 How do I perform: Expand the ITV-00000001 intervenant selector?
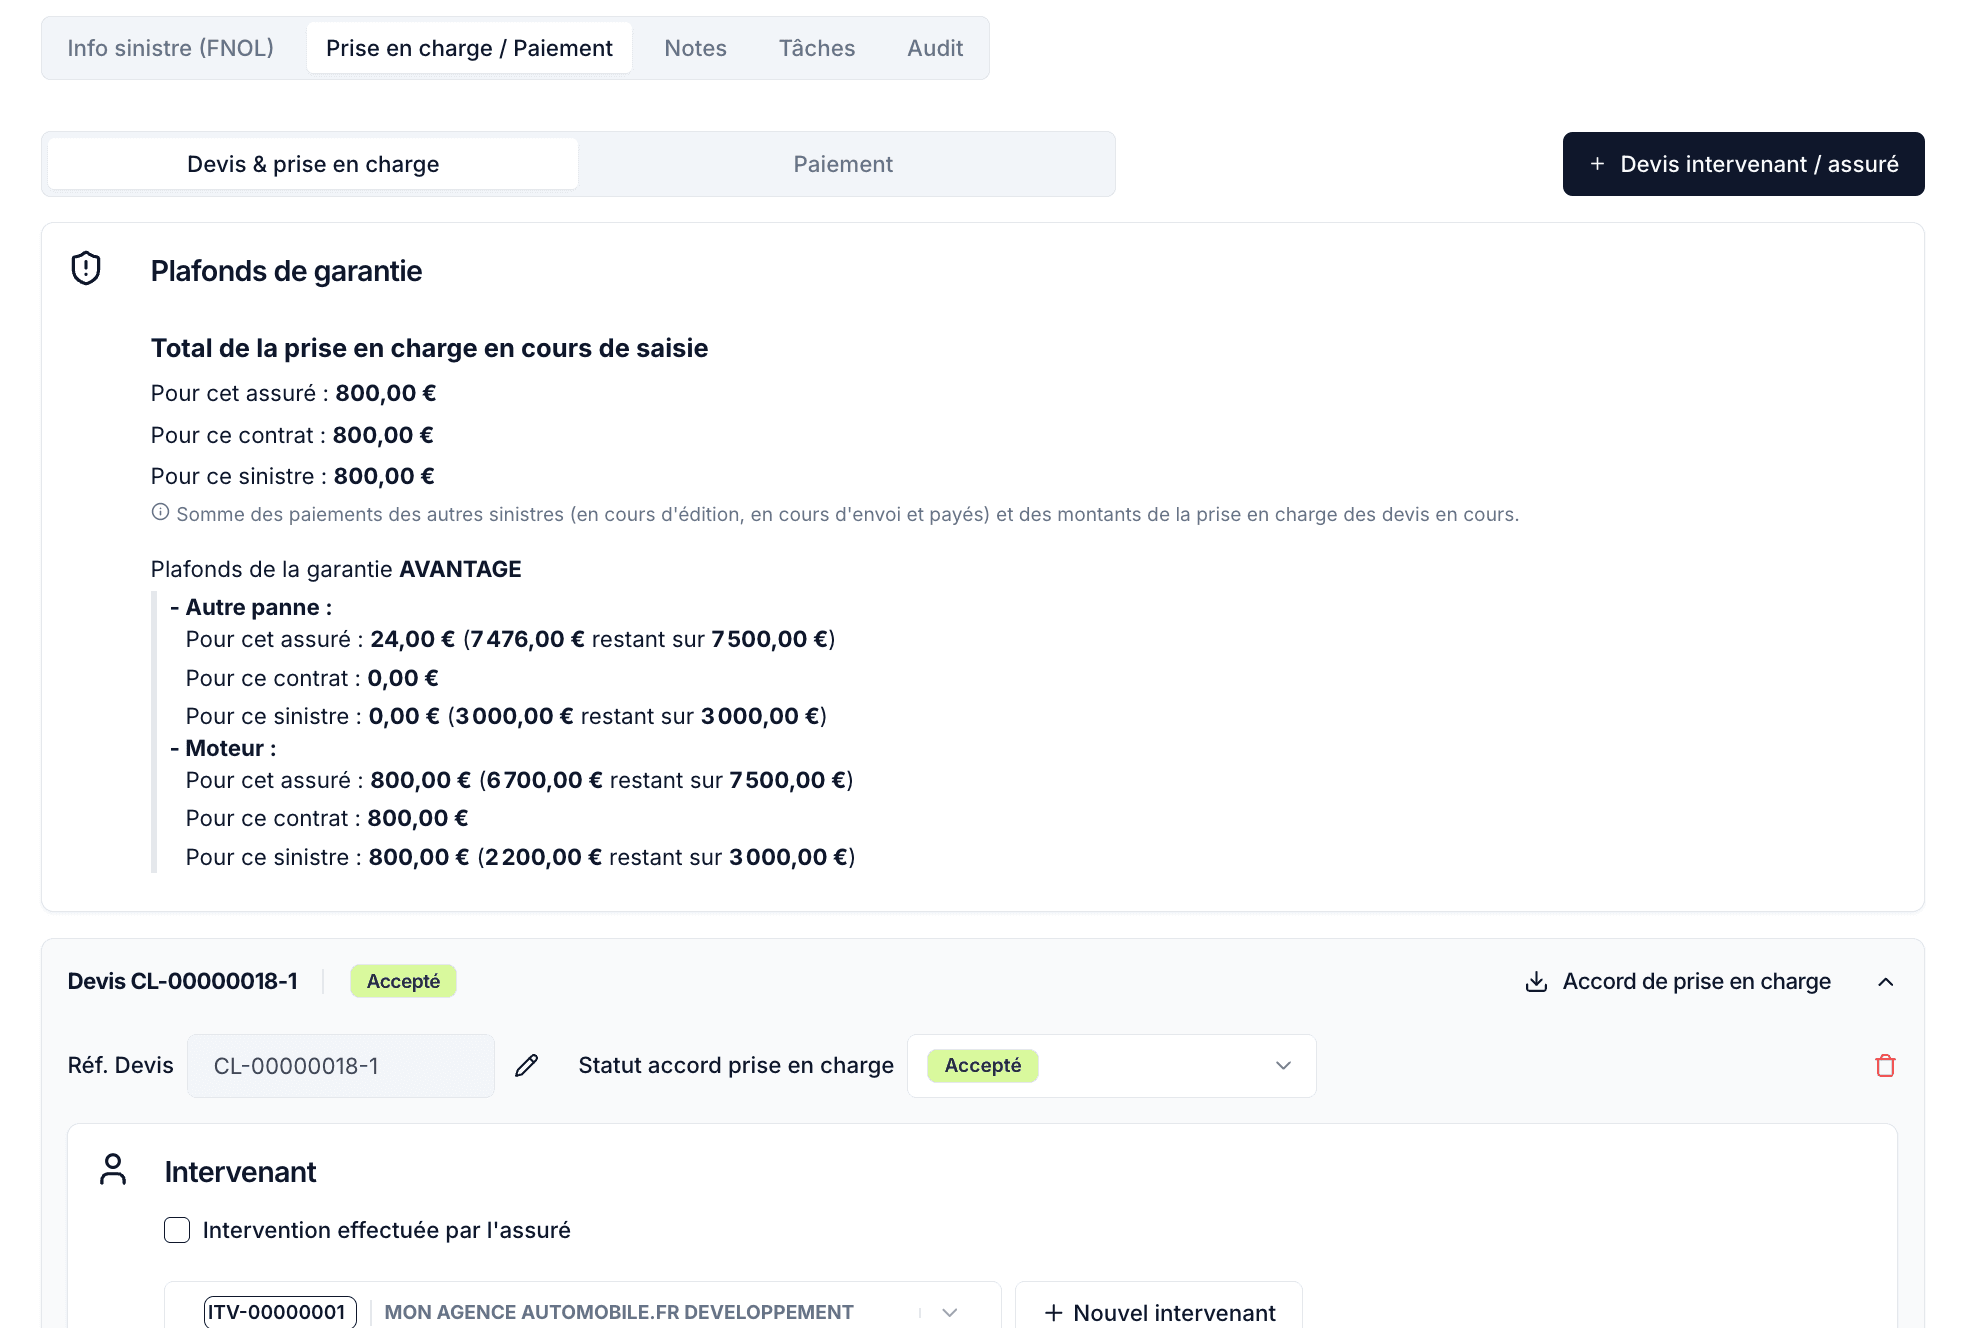pos(949,1312)
